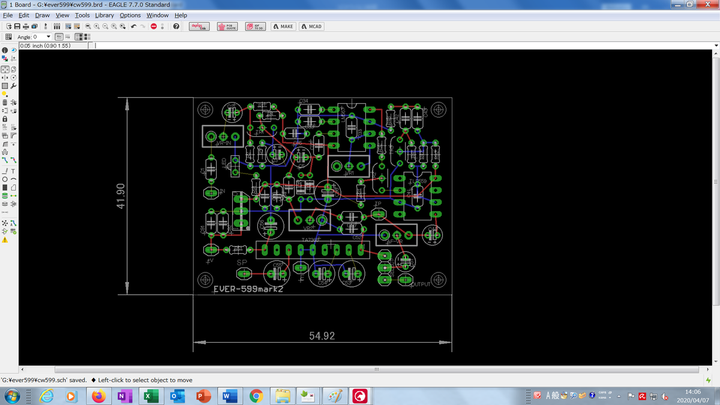The image size is (720, 405).
Task: Click the red Stop command icon
Action: coord(153,26)
